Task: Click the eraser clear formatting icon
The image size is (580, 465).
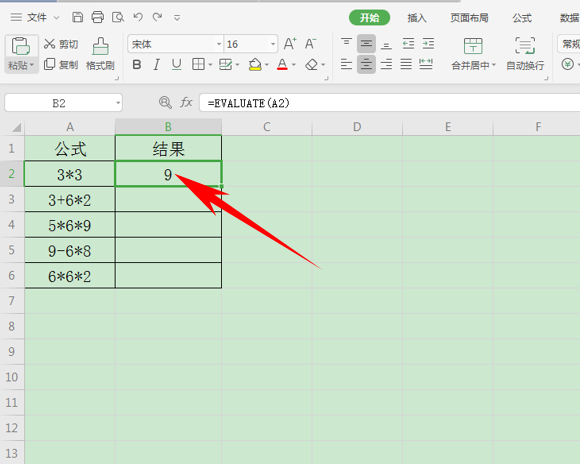Action: coord(311,65)
